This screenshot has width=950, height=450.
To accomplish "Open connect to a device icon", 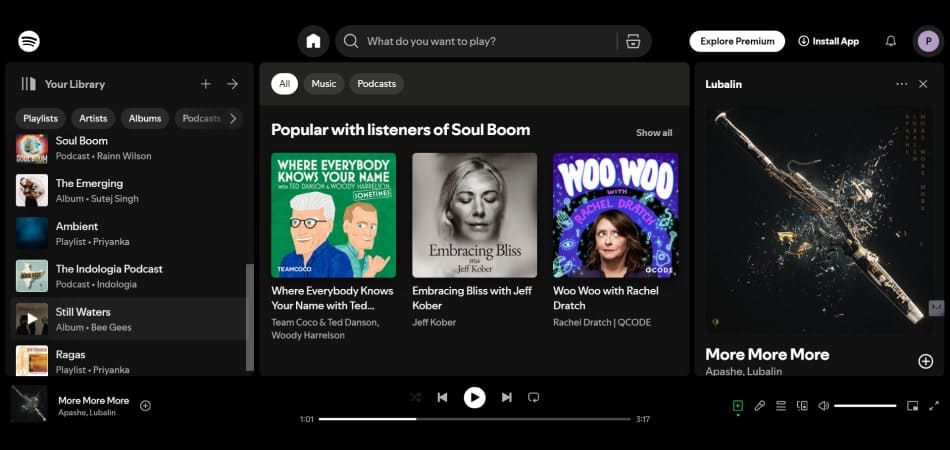I will tap(802, 406).
